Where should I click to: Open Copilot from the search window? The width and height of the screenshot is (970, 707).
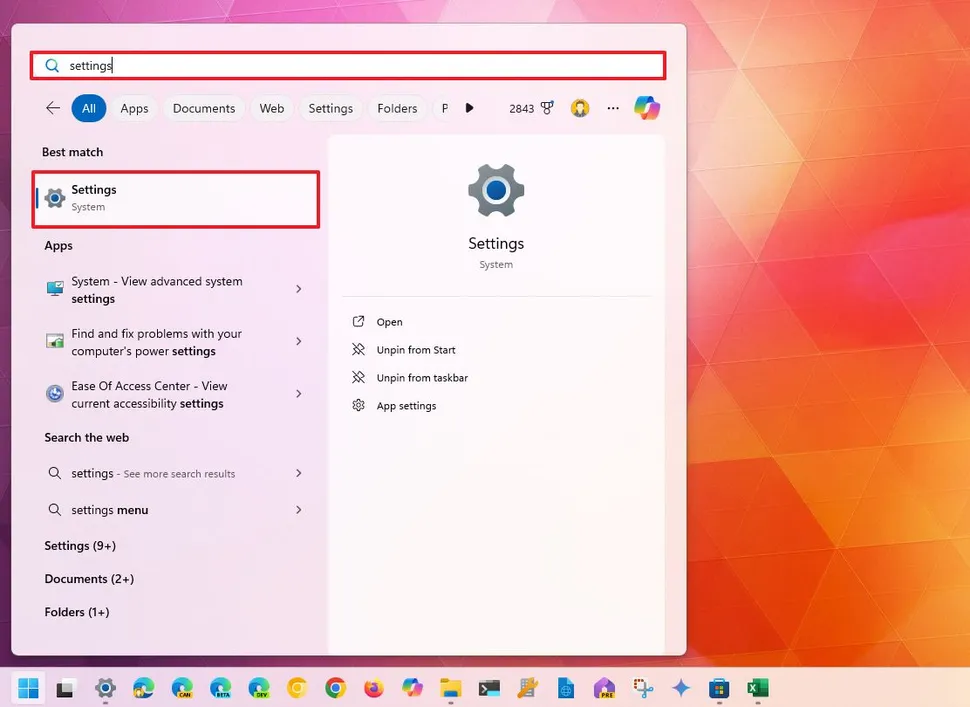(647, 108)
